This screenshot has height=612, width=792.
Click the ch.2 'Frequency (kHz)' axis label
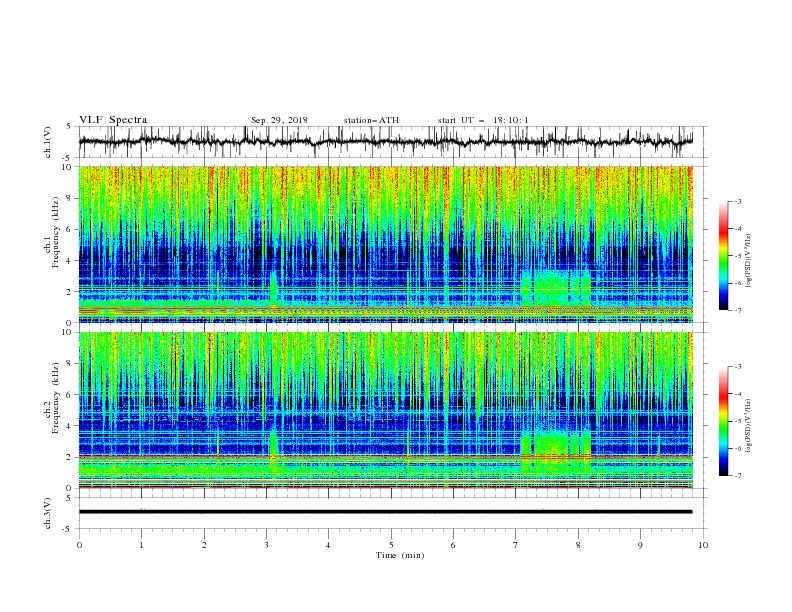click(x=56, y=398)
